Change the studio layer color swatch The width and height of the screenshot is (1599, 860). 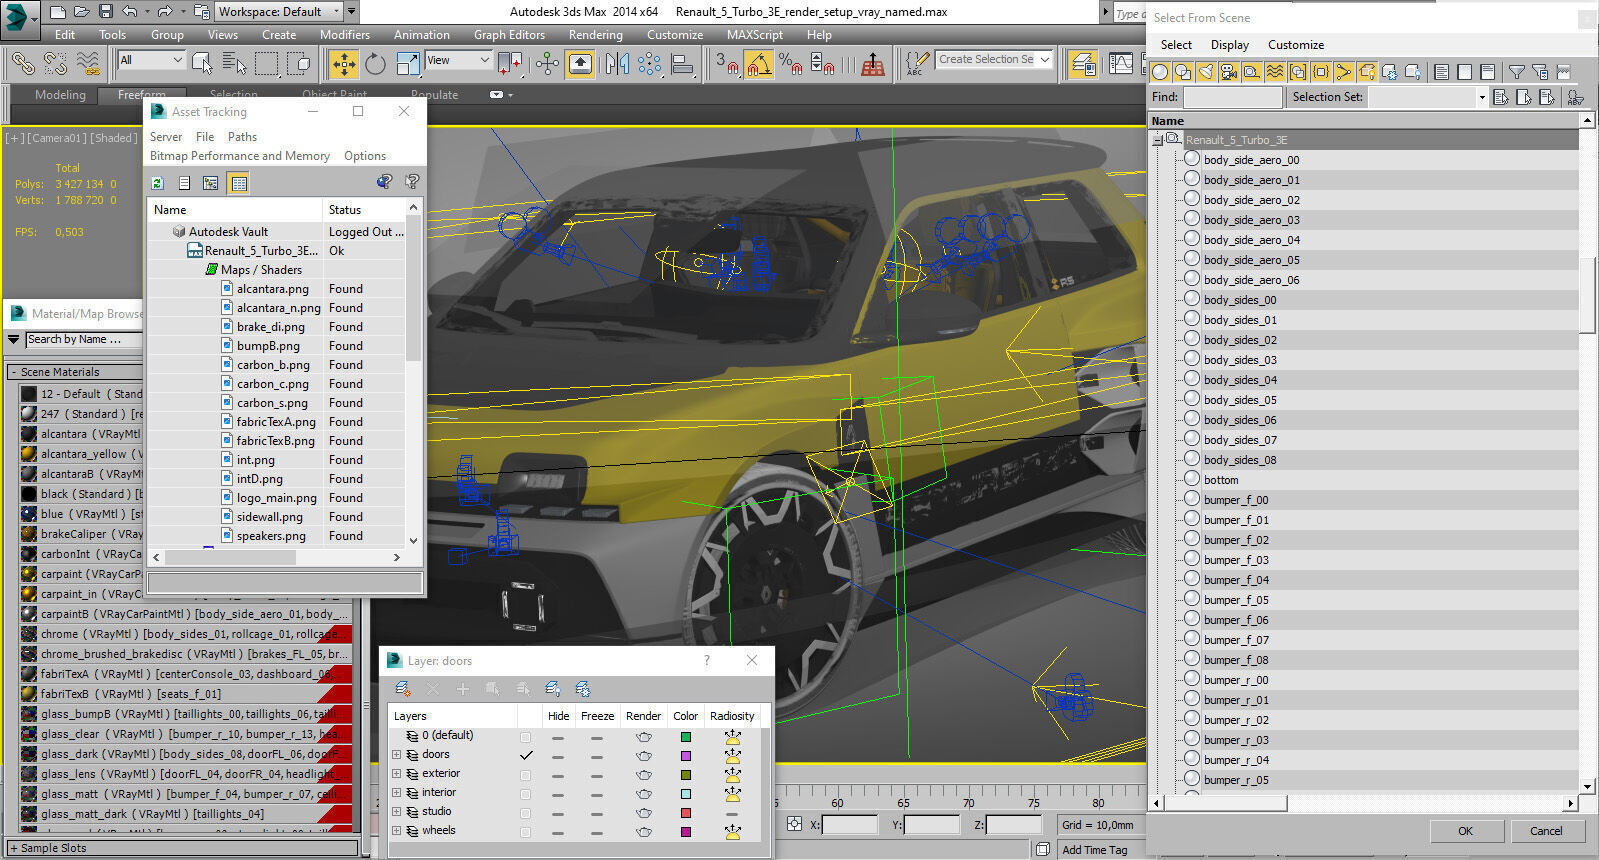point(685,813)
